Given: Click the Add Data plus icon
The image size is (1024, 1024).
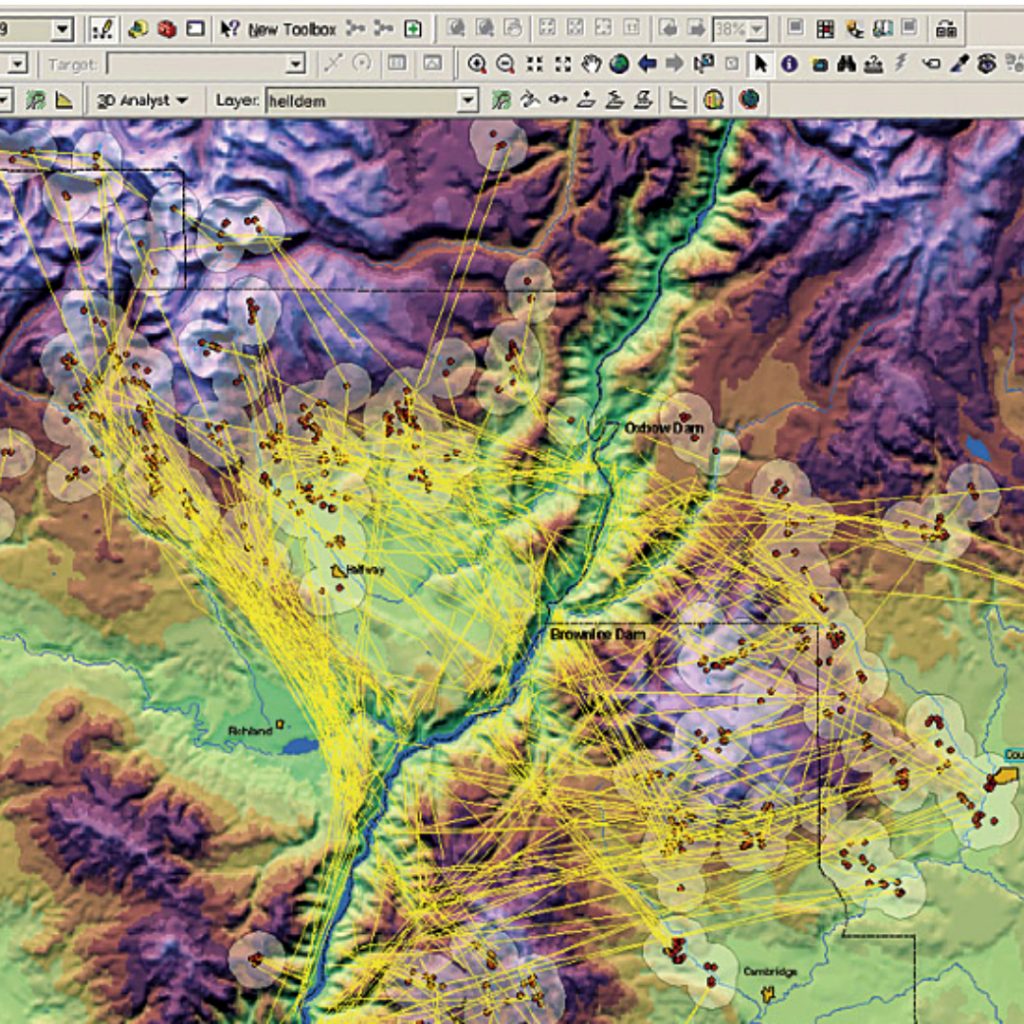Looking at the screenshot, I should pos(411,29).
